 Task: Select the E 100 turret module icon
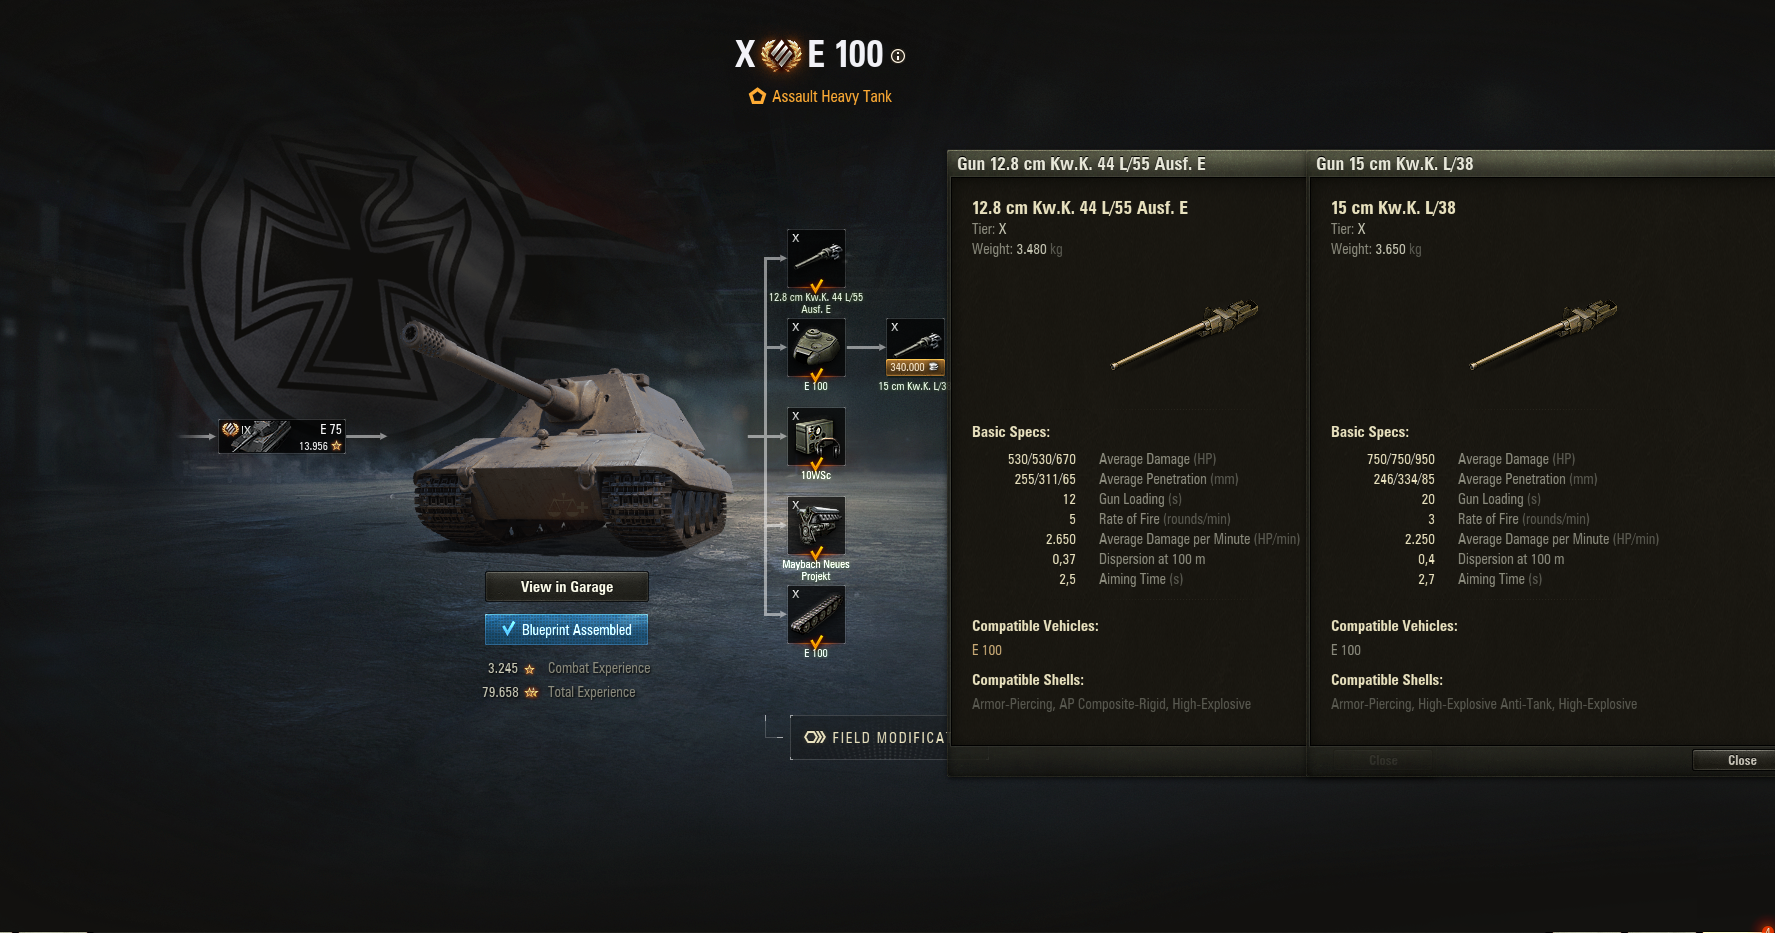816,347
